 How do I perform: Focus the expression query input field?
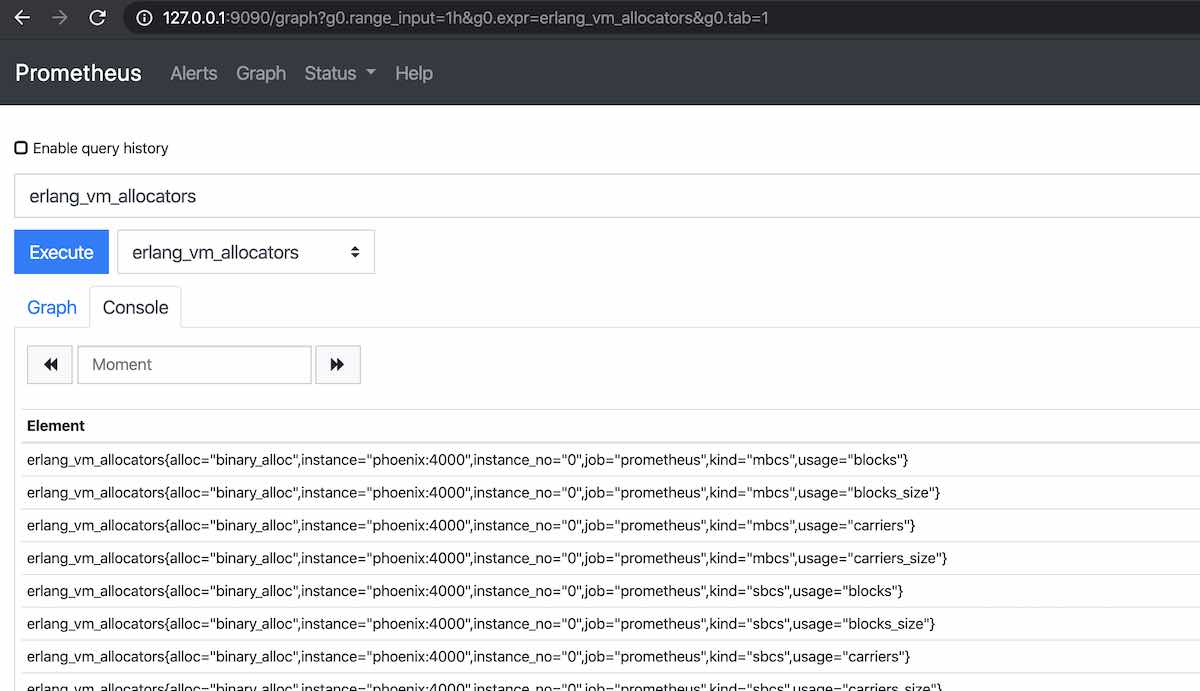pos(600,196)
